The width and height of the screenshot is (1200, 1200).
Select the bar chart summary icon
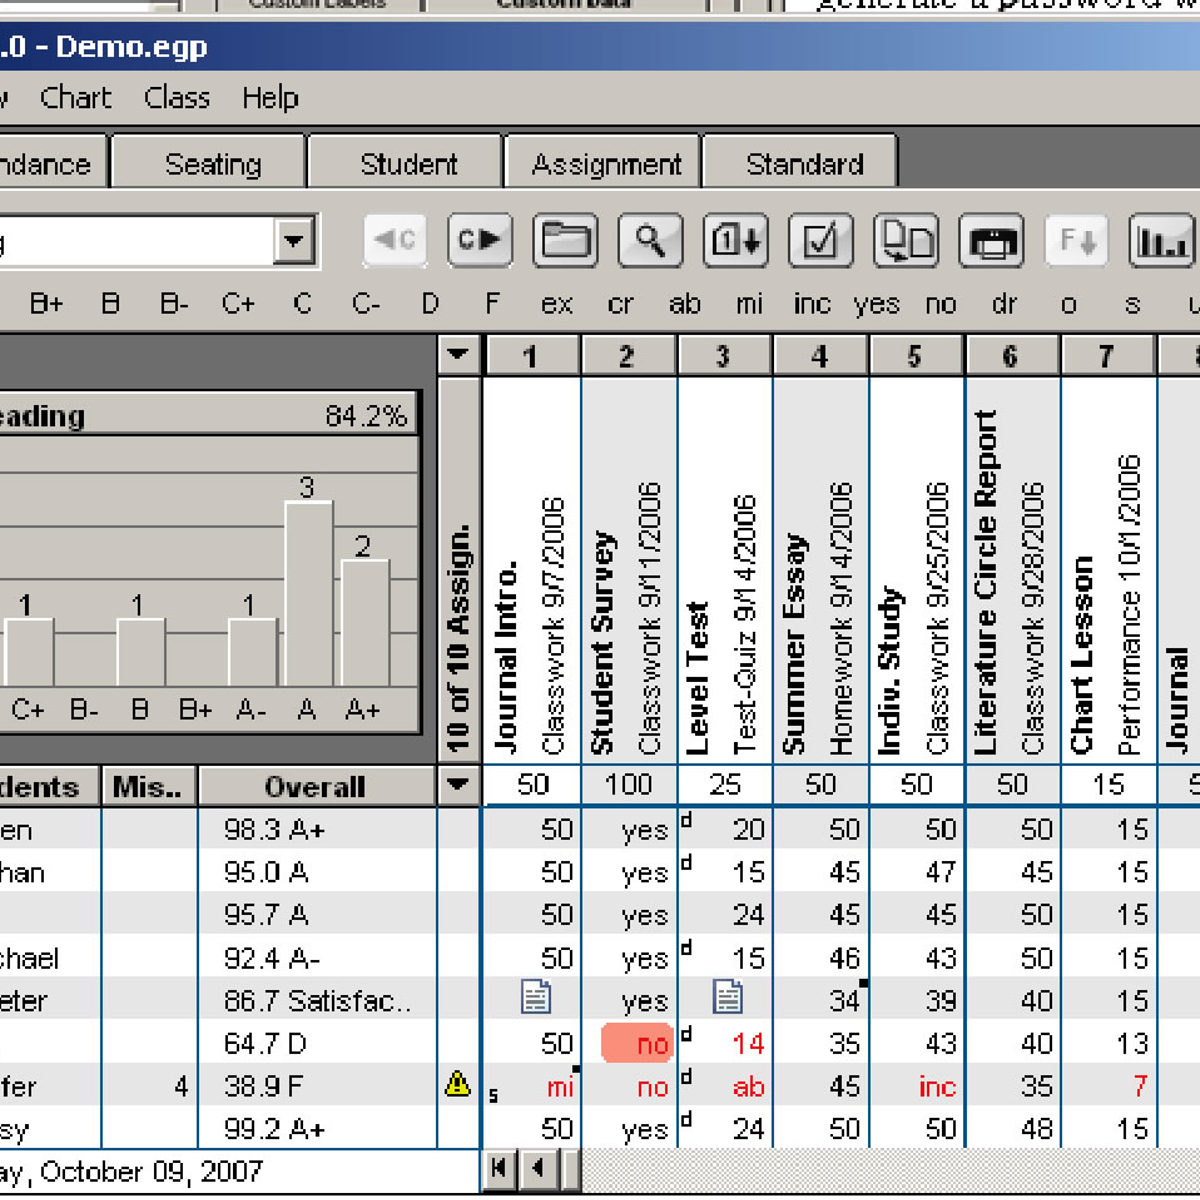1162,240
